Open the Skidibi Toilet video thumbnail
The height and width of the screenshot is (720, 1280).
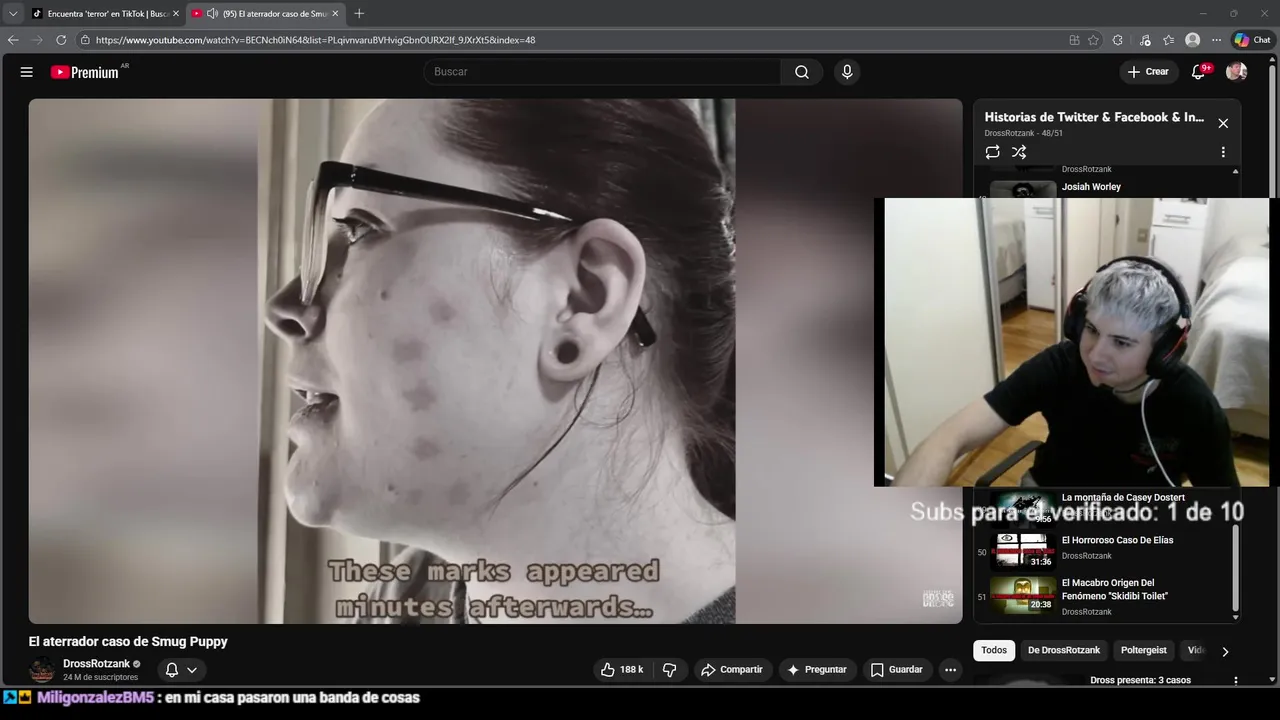pos(1022,595)
